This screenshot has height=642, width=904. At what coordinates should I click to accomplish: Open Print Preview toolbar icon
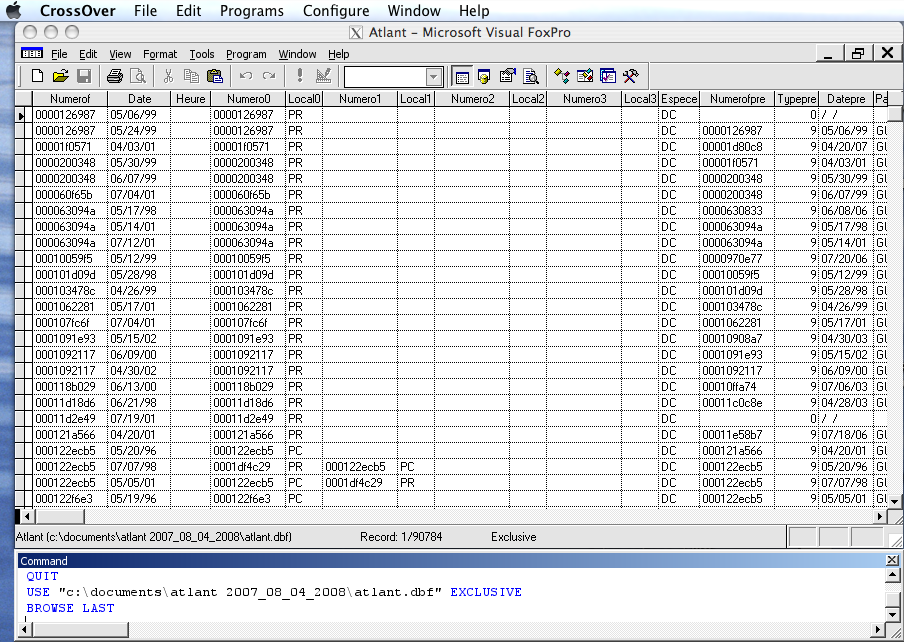click(x=138, y=76)
